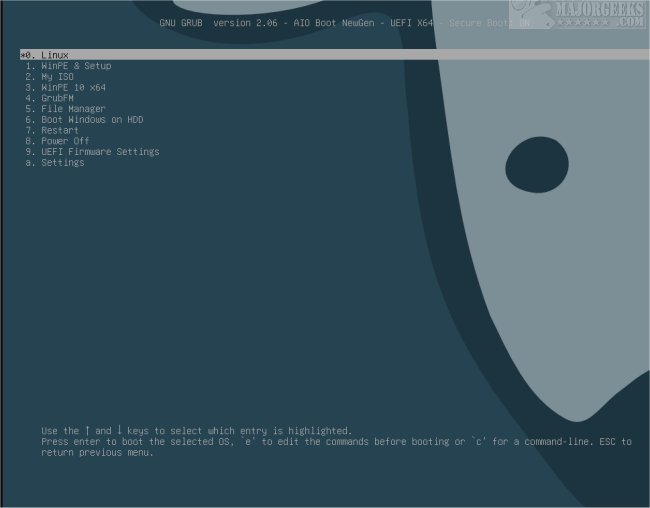This screenshot has height=508, width=650.
Task: Click the 'Use the ↑ and ↓ keys' help line
Action: (196, 431)
